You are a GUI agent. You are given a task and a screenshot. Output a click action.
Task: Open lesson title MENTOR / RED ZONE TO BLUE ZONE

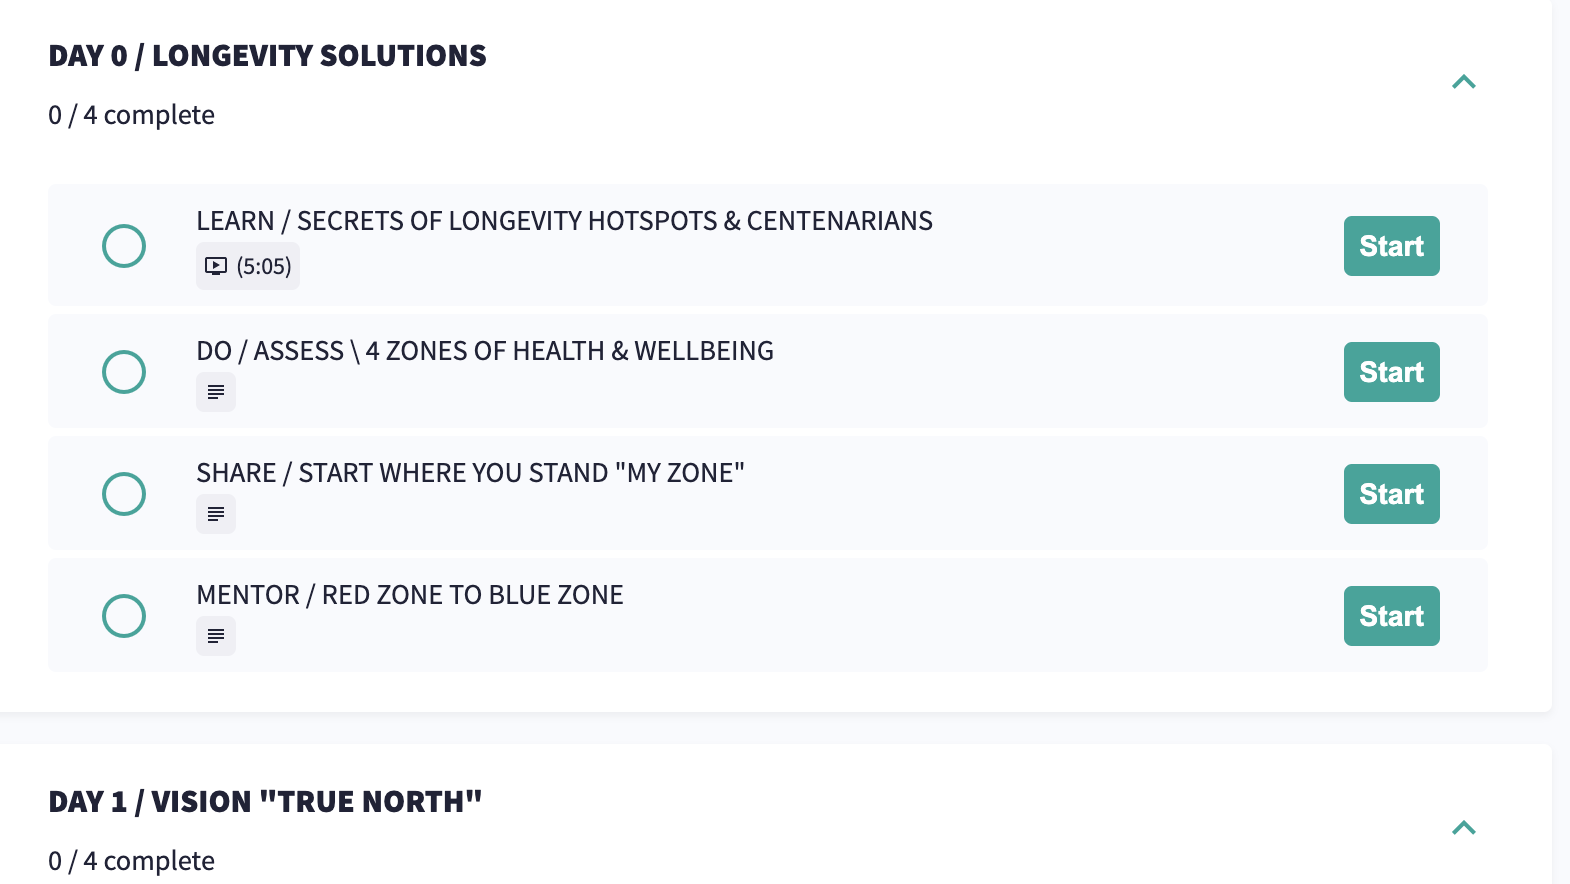[x=410, y=595]
